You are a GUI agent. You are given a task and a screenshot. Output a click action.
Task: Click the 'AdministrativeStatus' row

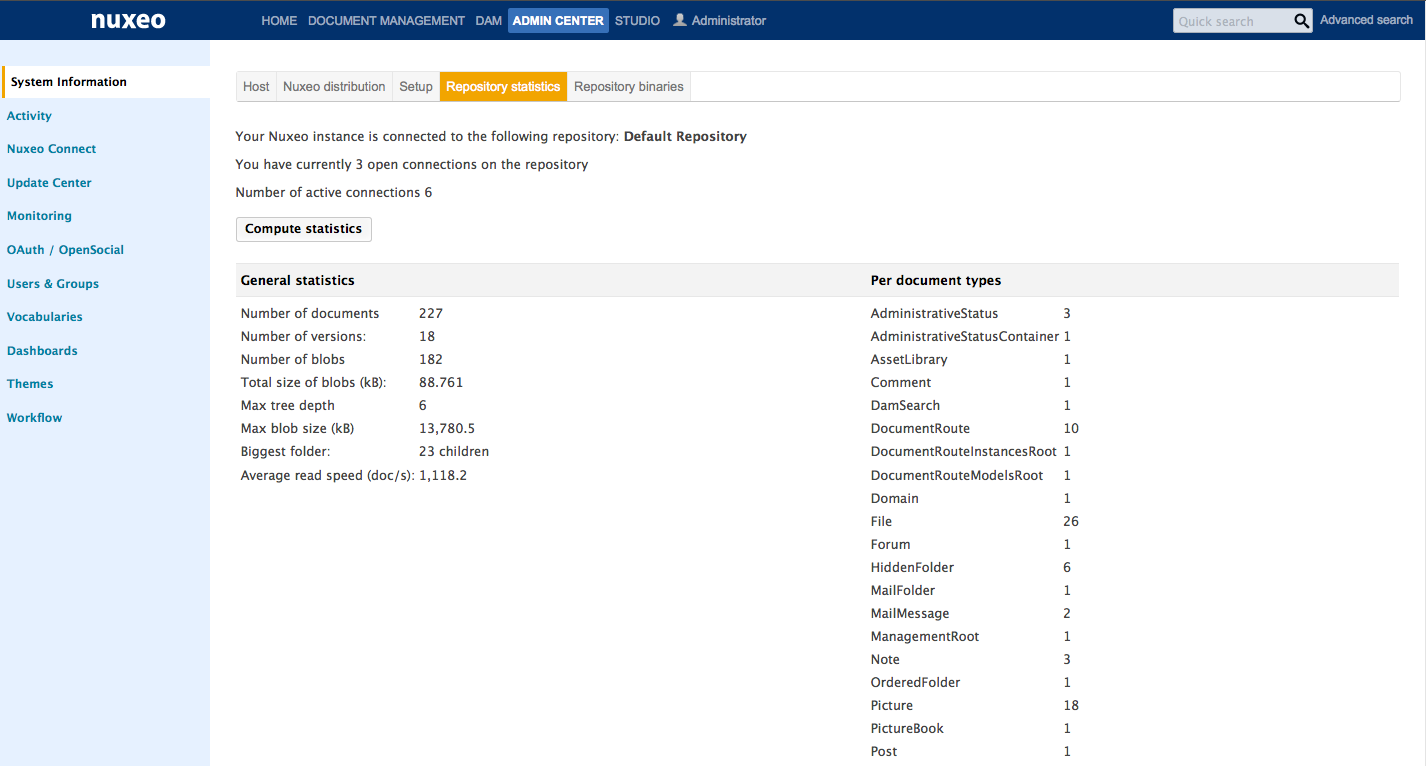point(934,313)
